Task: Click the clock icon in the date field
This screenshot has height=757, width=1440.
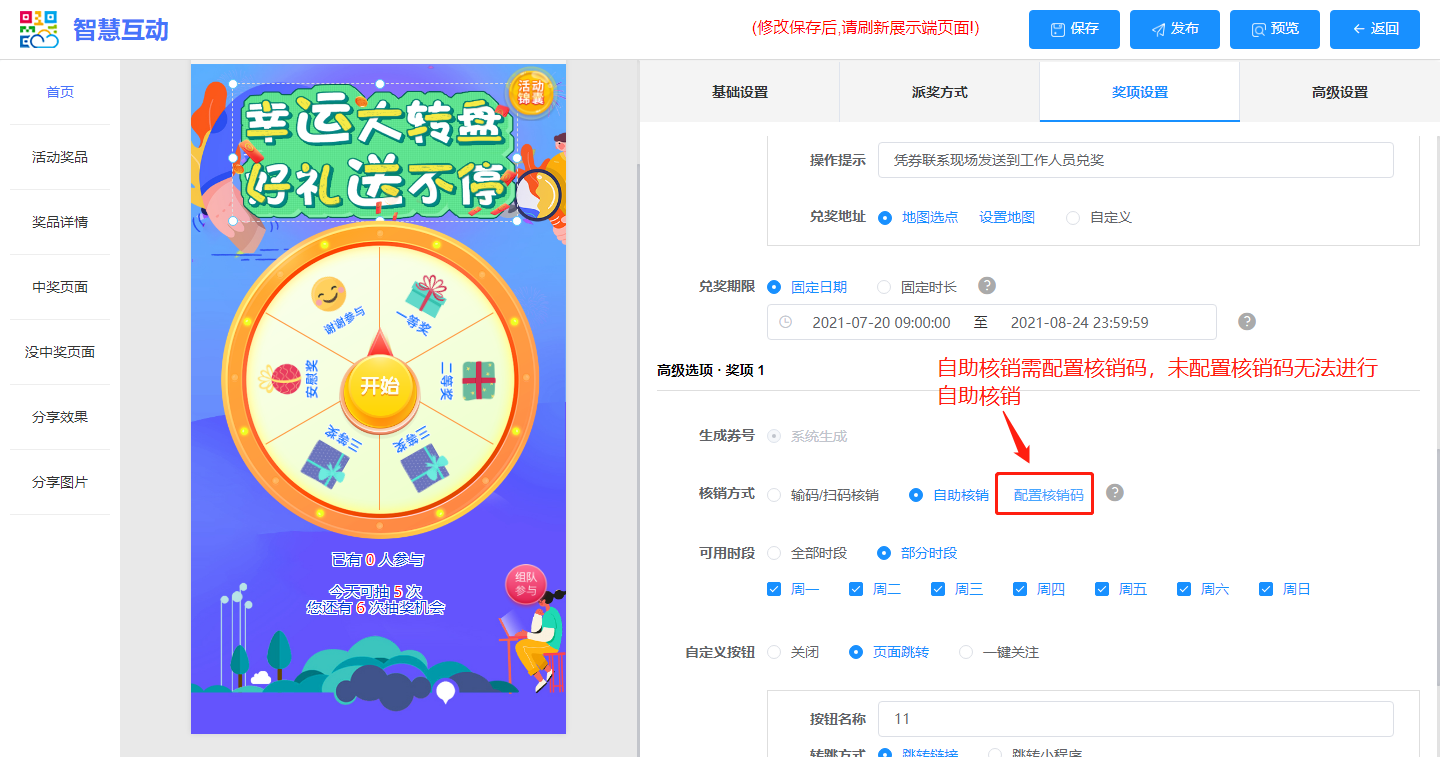Action: (786, 322)
